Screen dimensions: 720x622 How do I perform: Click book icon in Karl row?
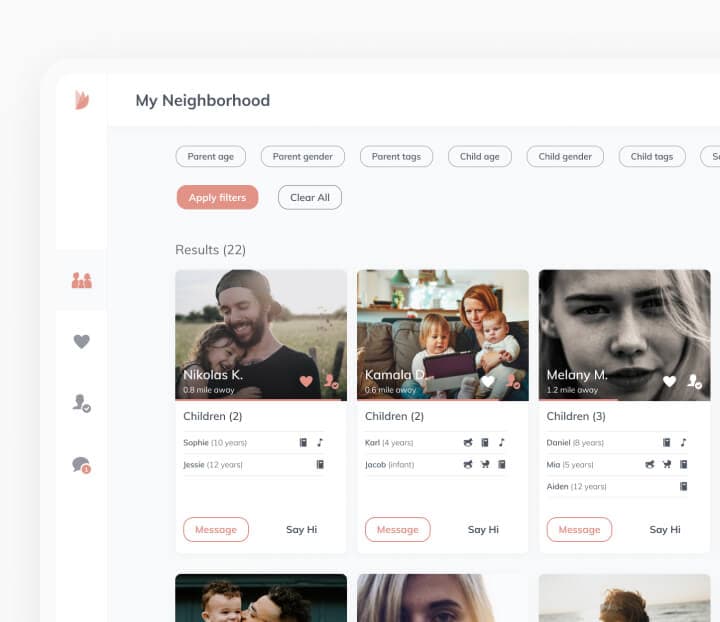click(x=485, y=442)
